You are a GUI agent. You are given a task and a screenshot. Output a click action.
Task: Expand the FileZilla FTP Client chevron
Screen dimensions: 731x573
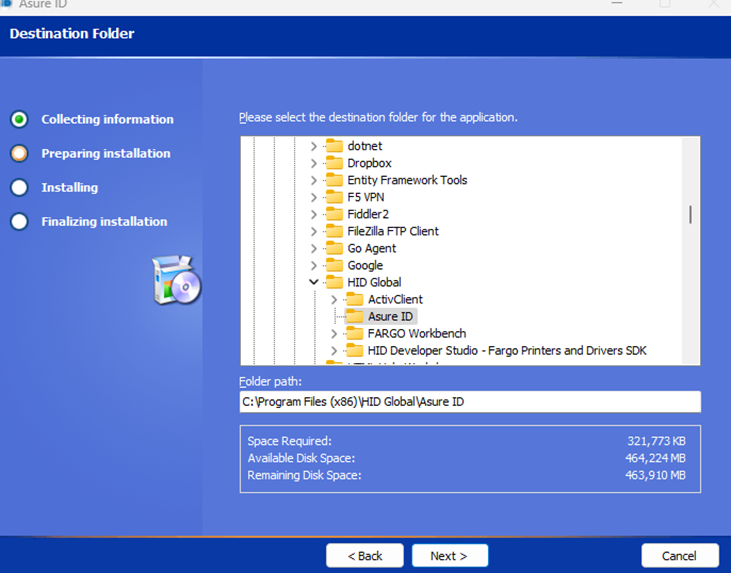tap(314, 231)
